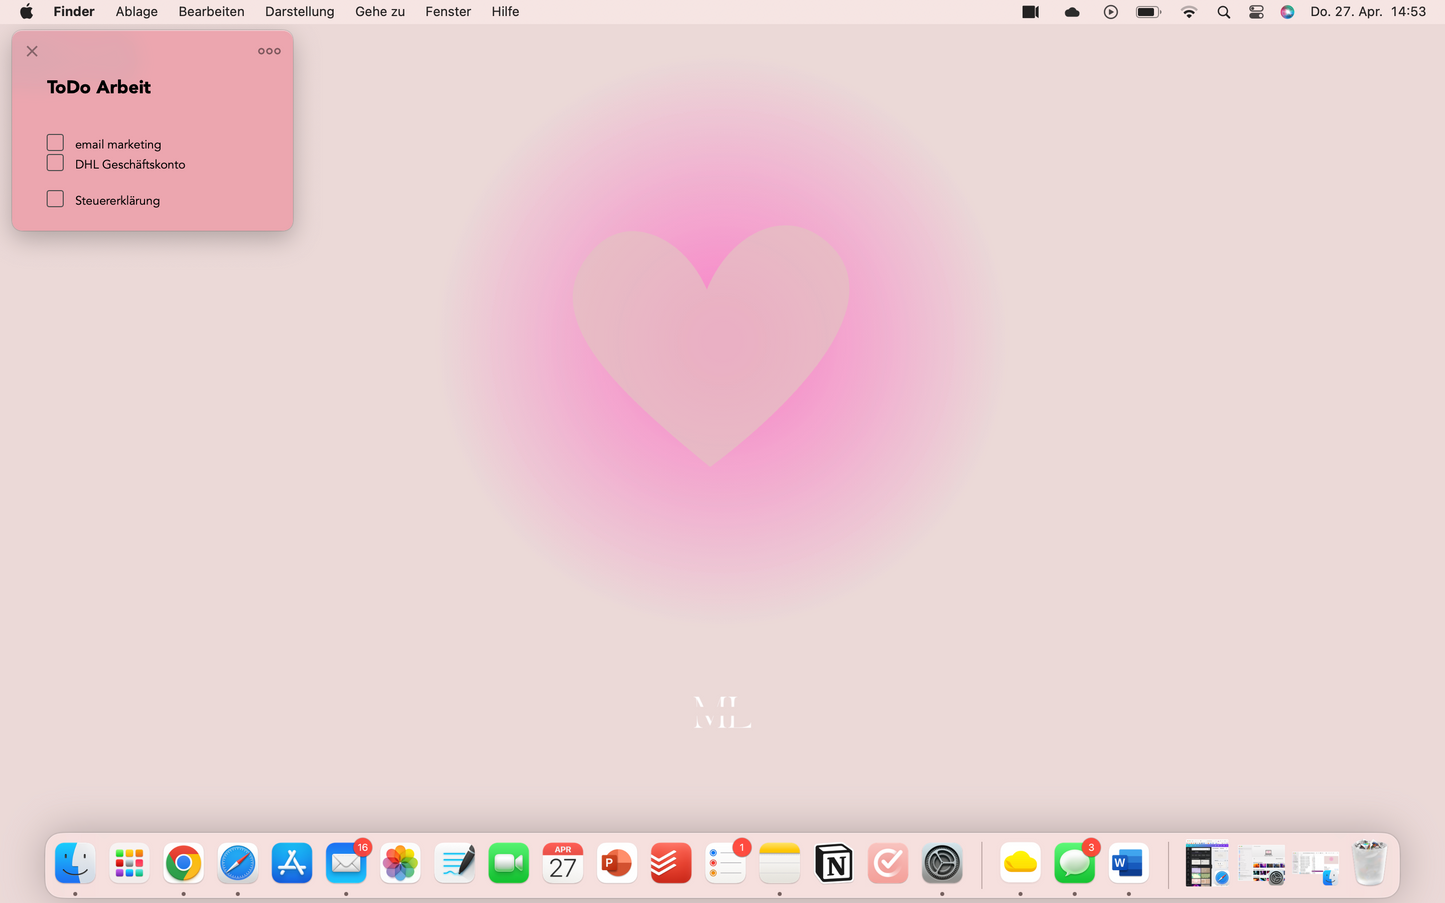This screenshot has width=1445, height=903.
Task: Check the email marketing checkbox
Action: pos(55,143)
